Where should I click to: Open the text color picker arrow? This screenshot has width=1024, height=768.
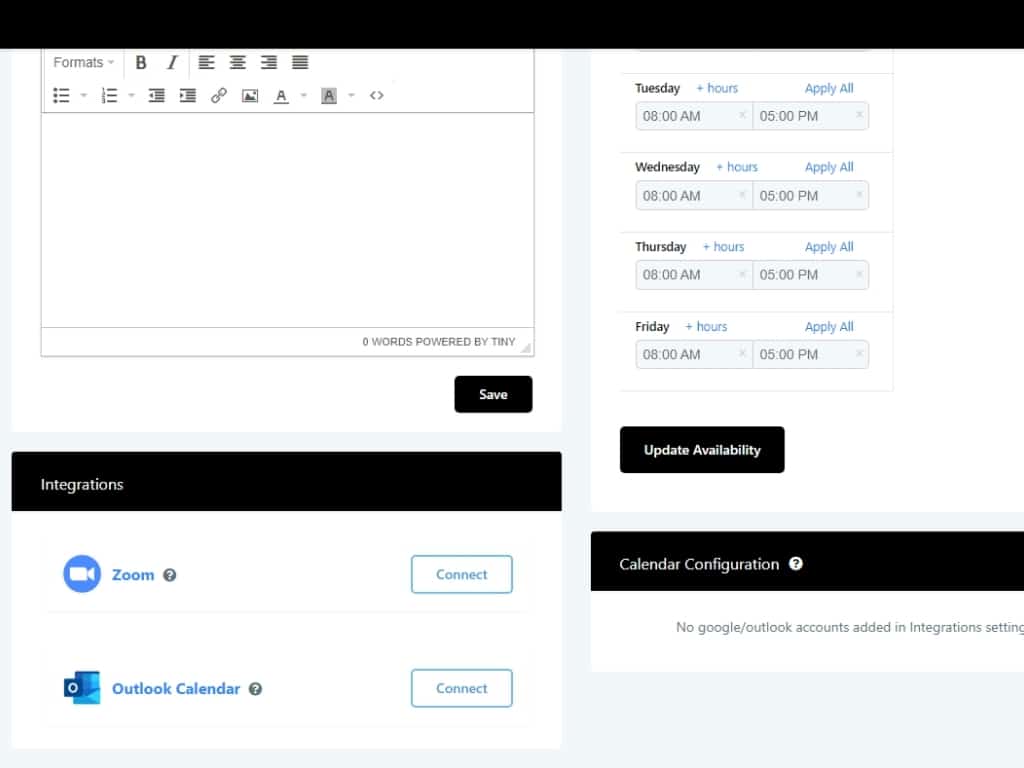(304, 96)
